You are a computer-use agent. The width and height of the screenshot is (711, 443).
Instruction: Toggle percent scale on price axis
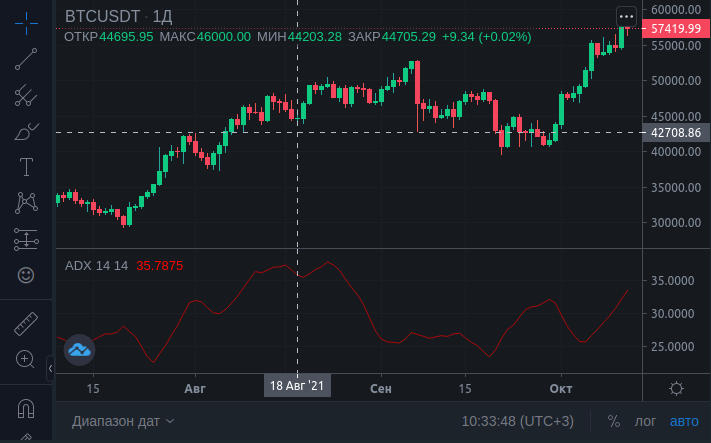pyautogui.click(x=613, y=421)
